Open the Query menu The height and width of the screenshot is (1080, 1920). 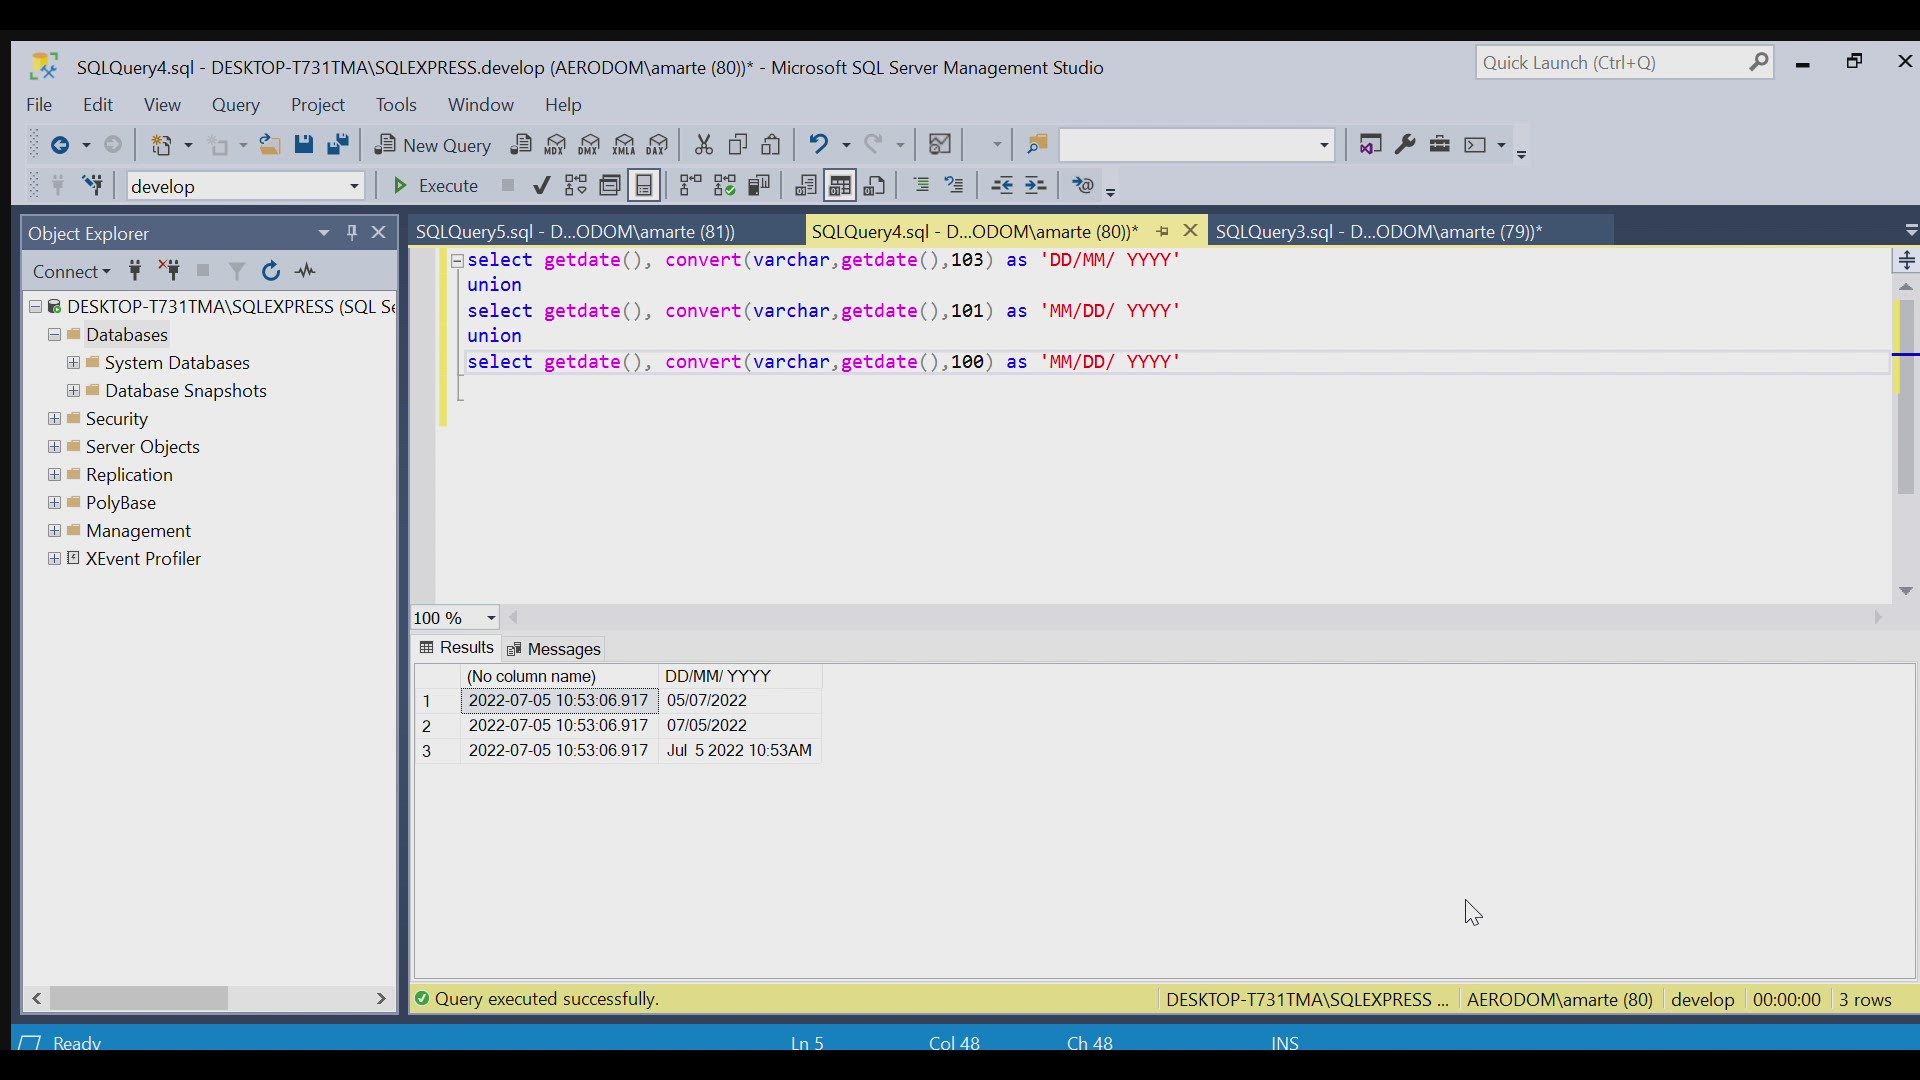[236, 105]
